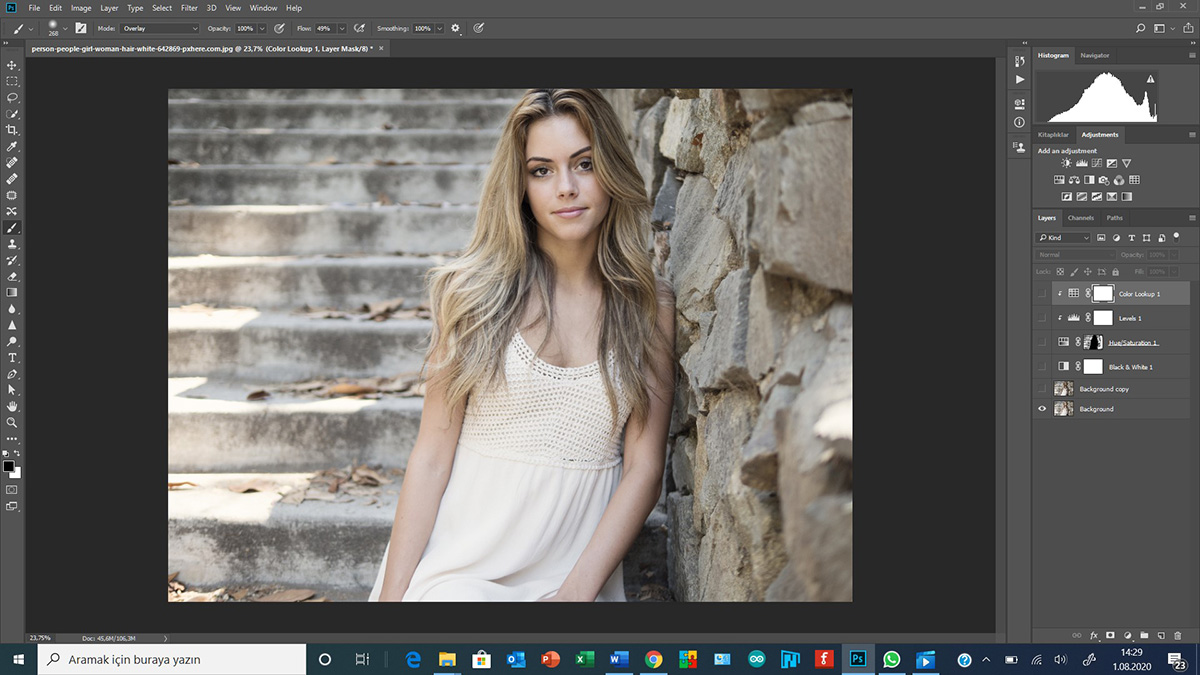Select the Eyedropper tool
Image resolution: width=1200 pixels, height=675 pixels.
click(x=12, y=146)
